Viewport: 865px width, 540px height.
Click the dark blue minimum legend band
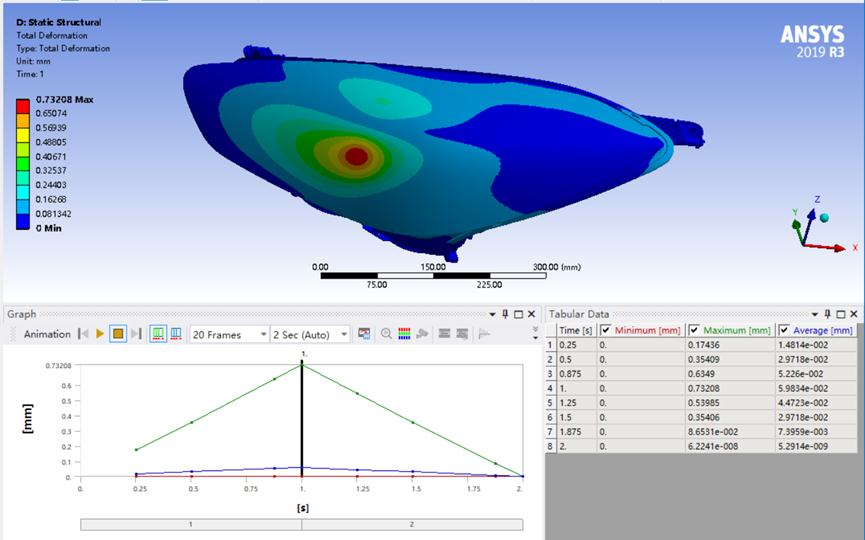point(23,221)
